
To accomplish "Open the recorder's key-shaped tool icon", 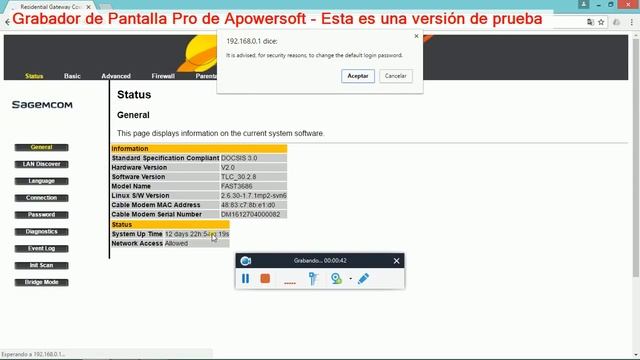I will tap(313, 278).
